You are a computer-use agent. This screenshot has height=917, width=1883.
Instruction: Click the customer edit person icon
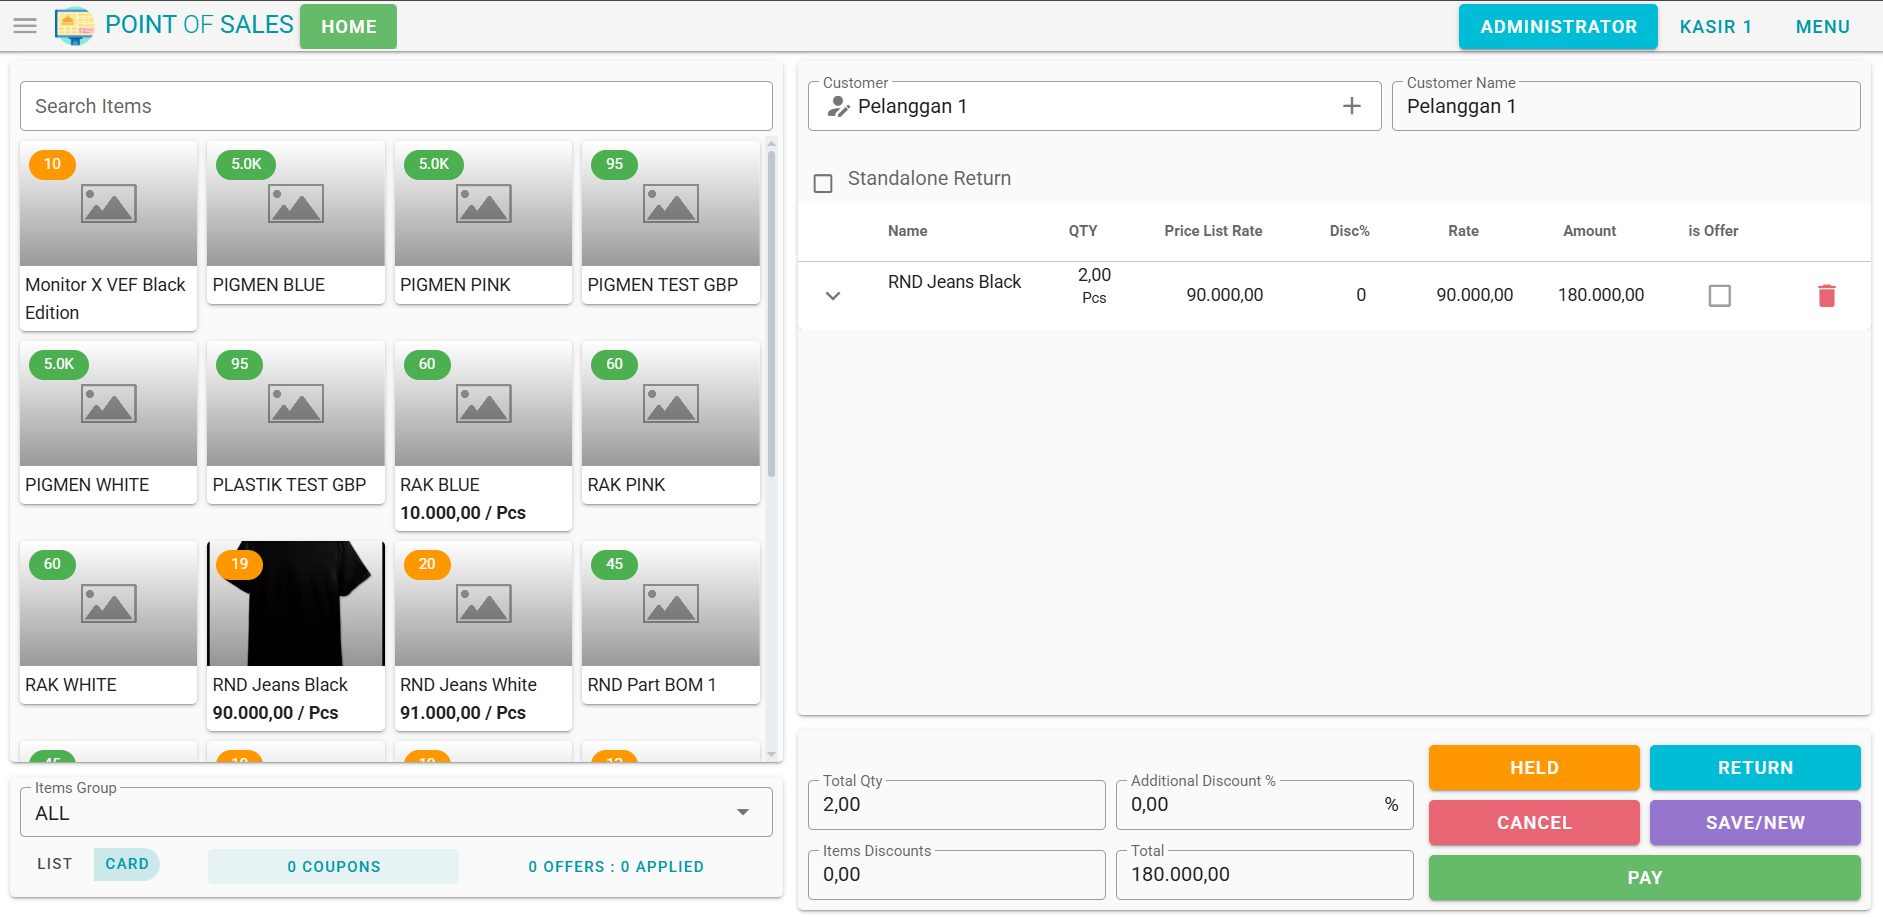coord(838,107)
